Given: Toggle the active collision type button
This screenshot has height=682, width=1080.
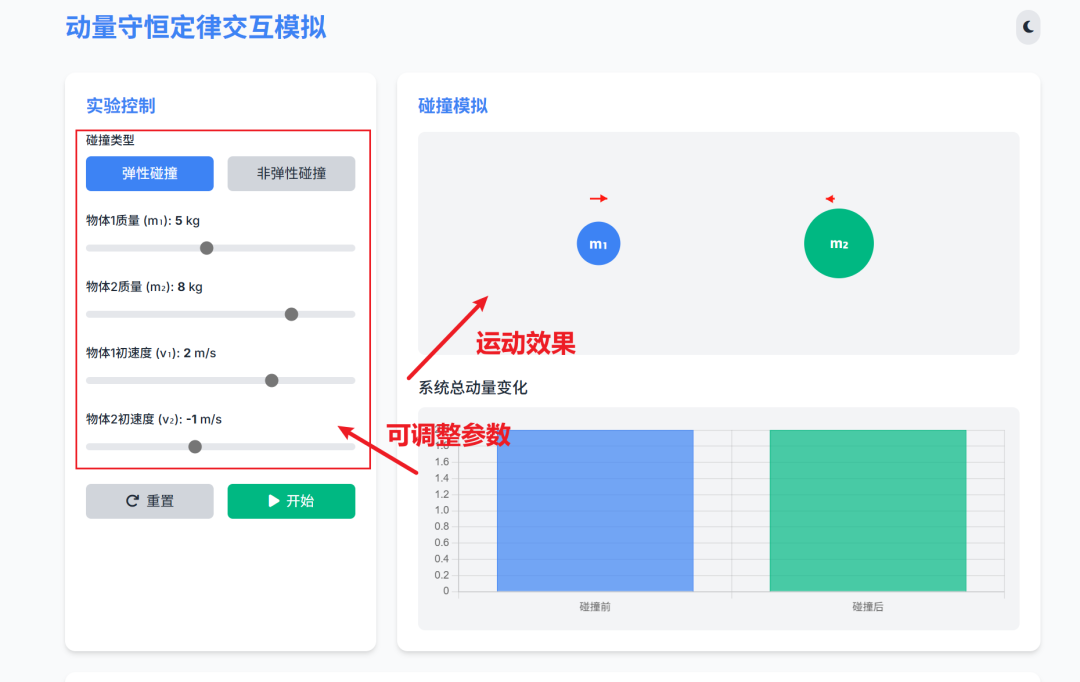Looking at the screenshot, I should [150, 173].
